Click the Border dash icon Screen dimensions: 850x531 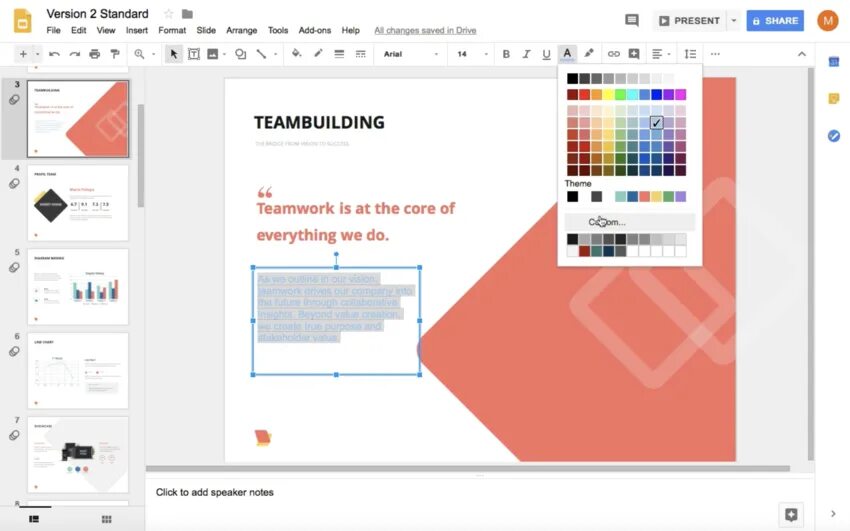tap(360, 54)
